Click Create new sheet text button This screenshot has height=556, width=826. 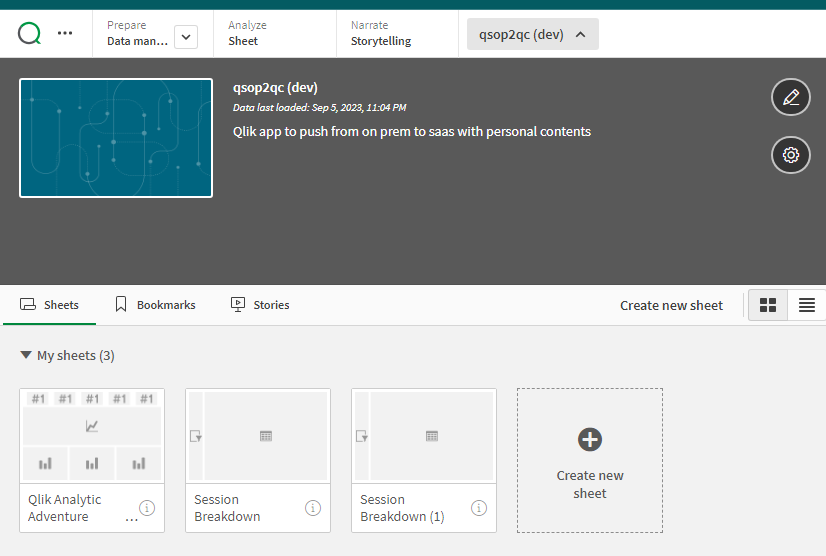tap(671, 305)
